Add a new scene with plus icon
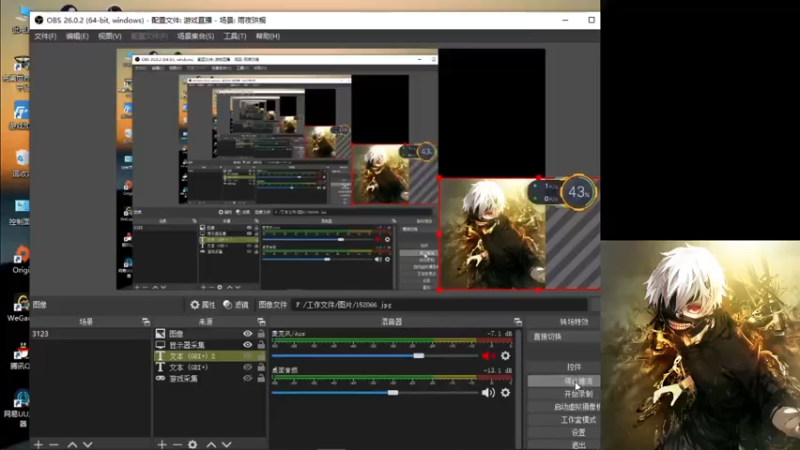This screenshot has width=800, height=450. pyautogui.click(x=38, y=444)
